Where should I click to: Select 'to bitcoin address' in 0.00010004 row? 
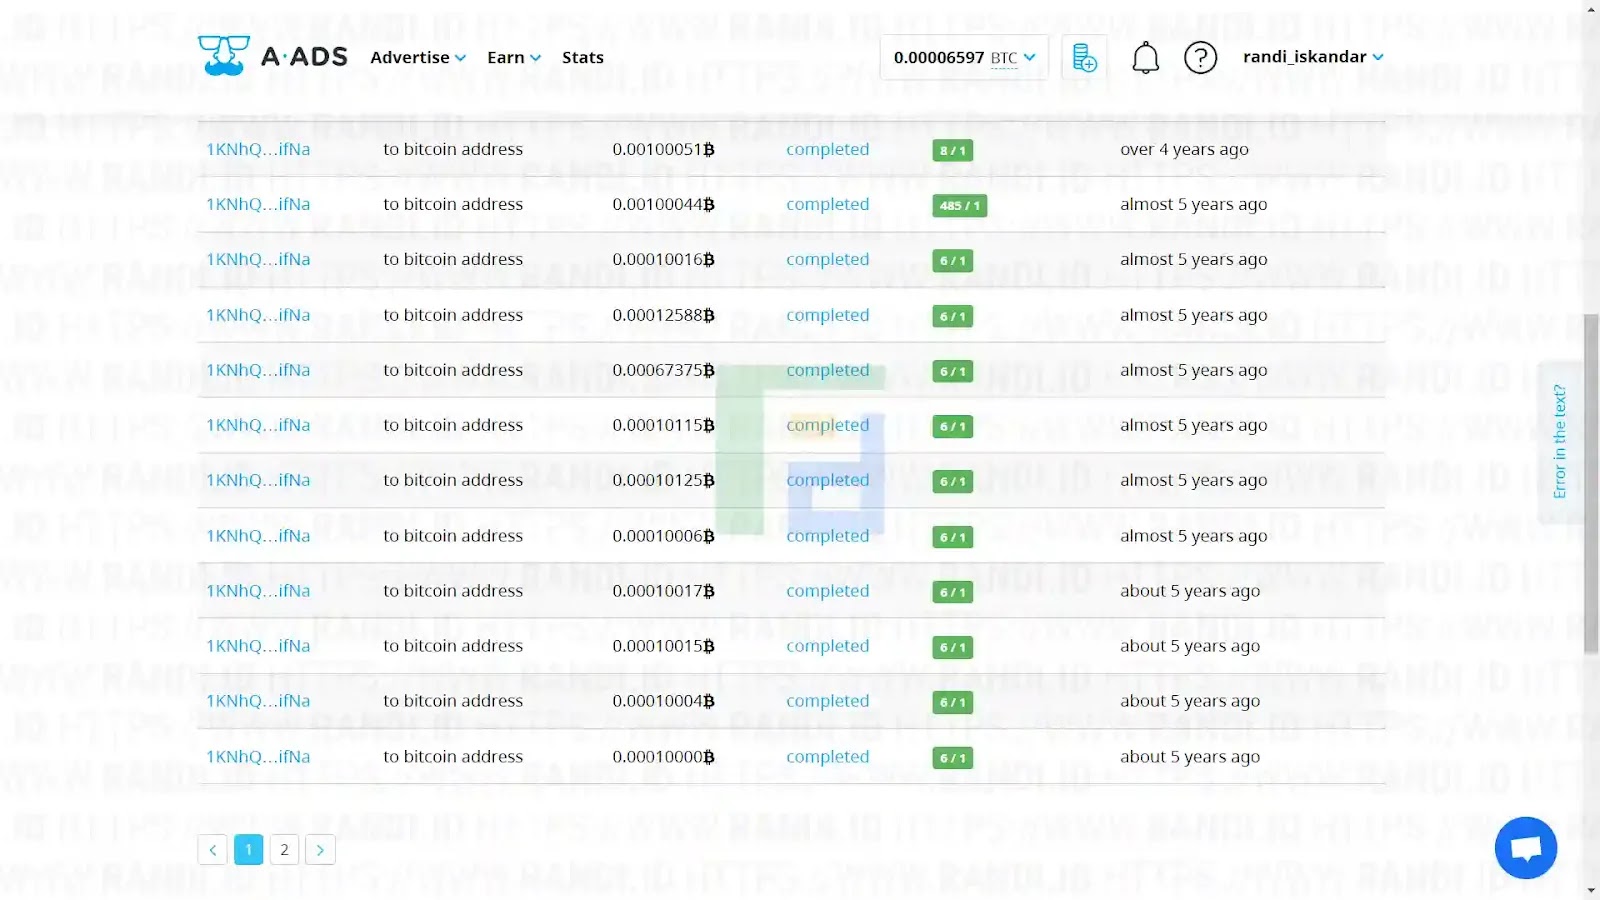[453, 701]
